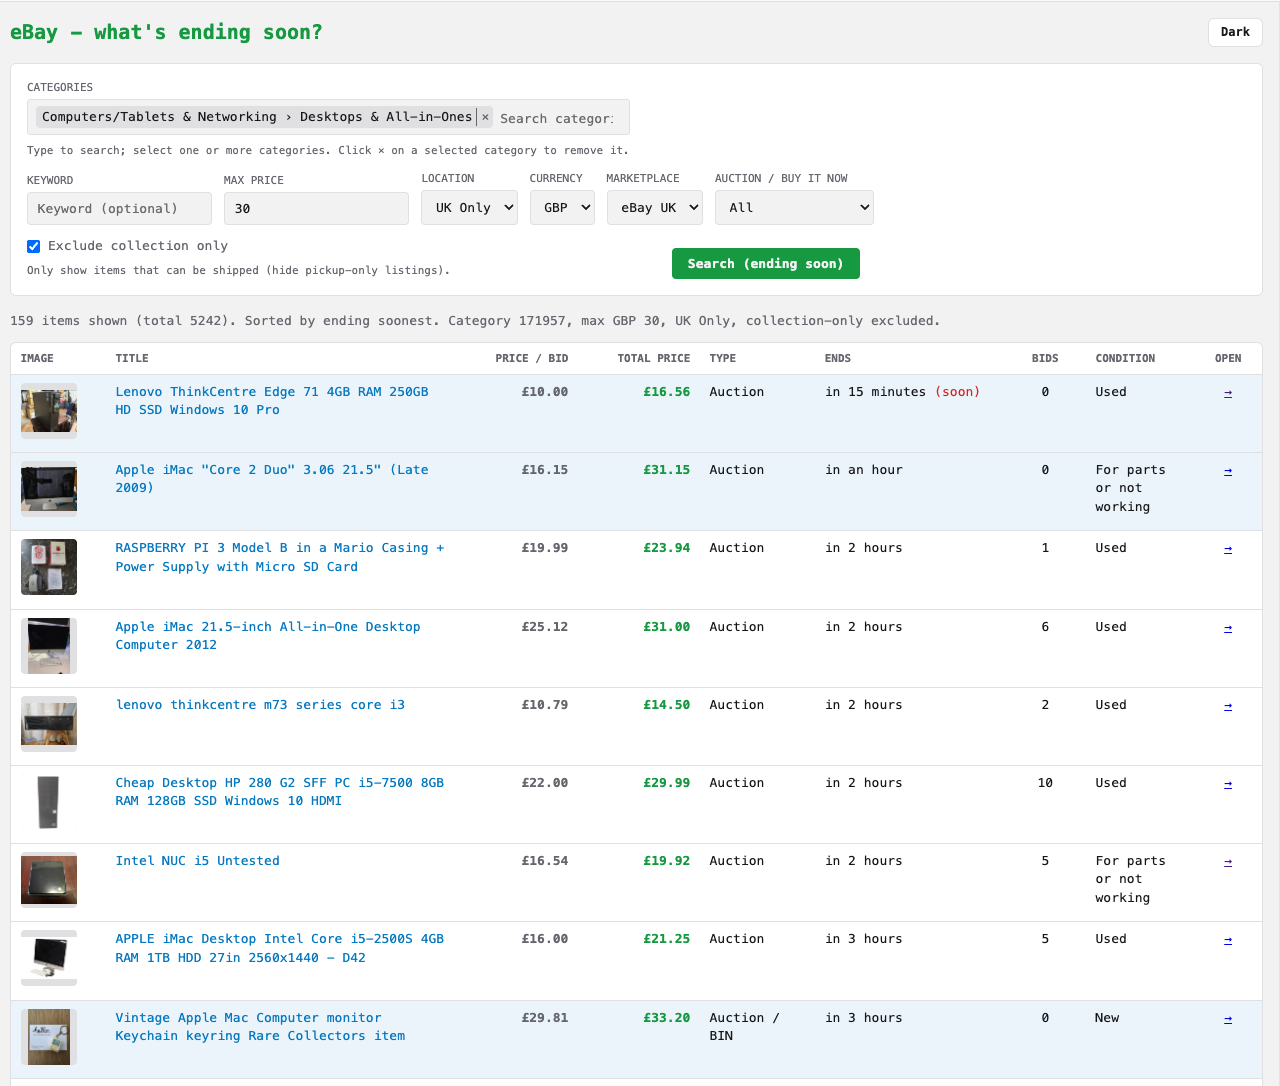Screen dimensions: 1280x1086
Task: Open arrow for Intel NUC i5 Untested
Action: click(x=1227, y=862)
